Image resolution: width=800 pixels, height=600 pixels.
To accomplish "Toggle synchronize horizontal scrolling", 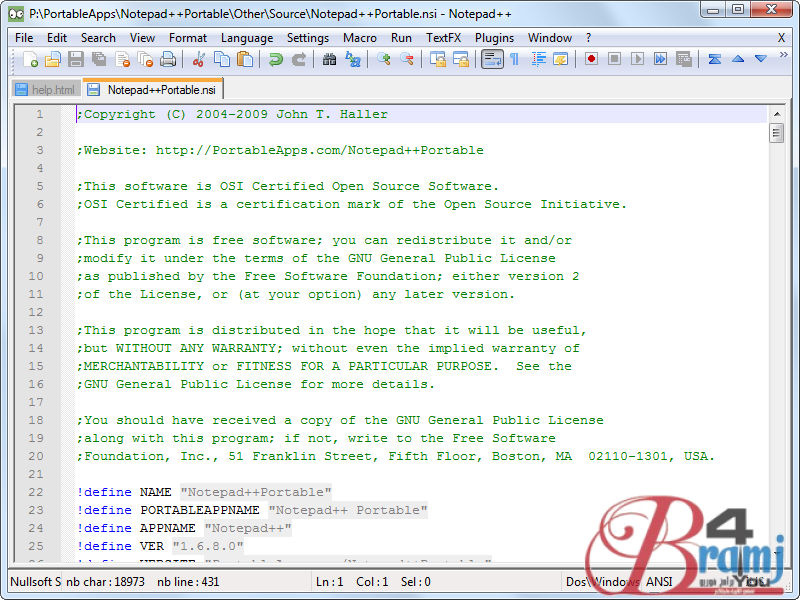I will point(461,60).
